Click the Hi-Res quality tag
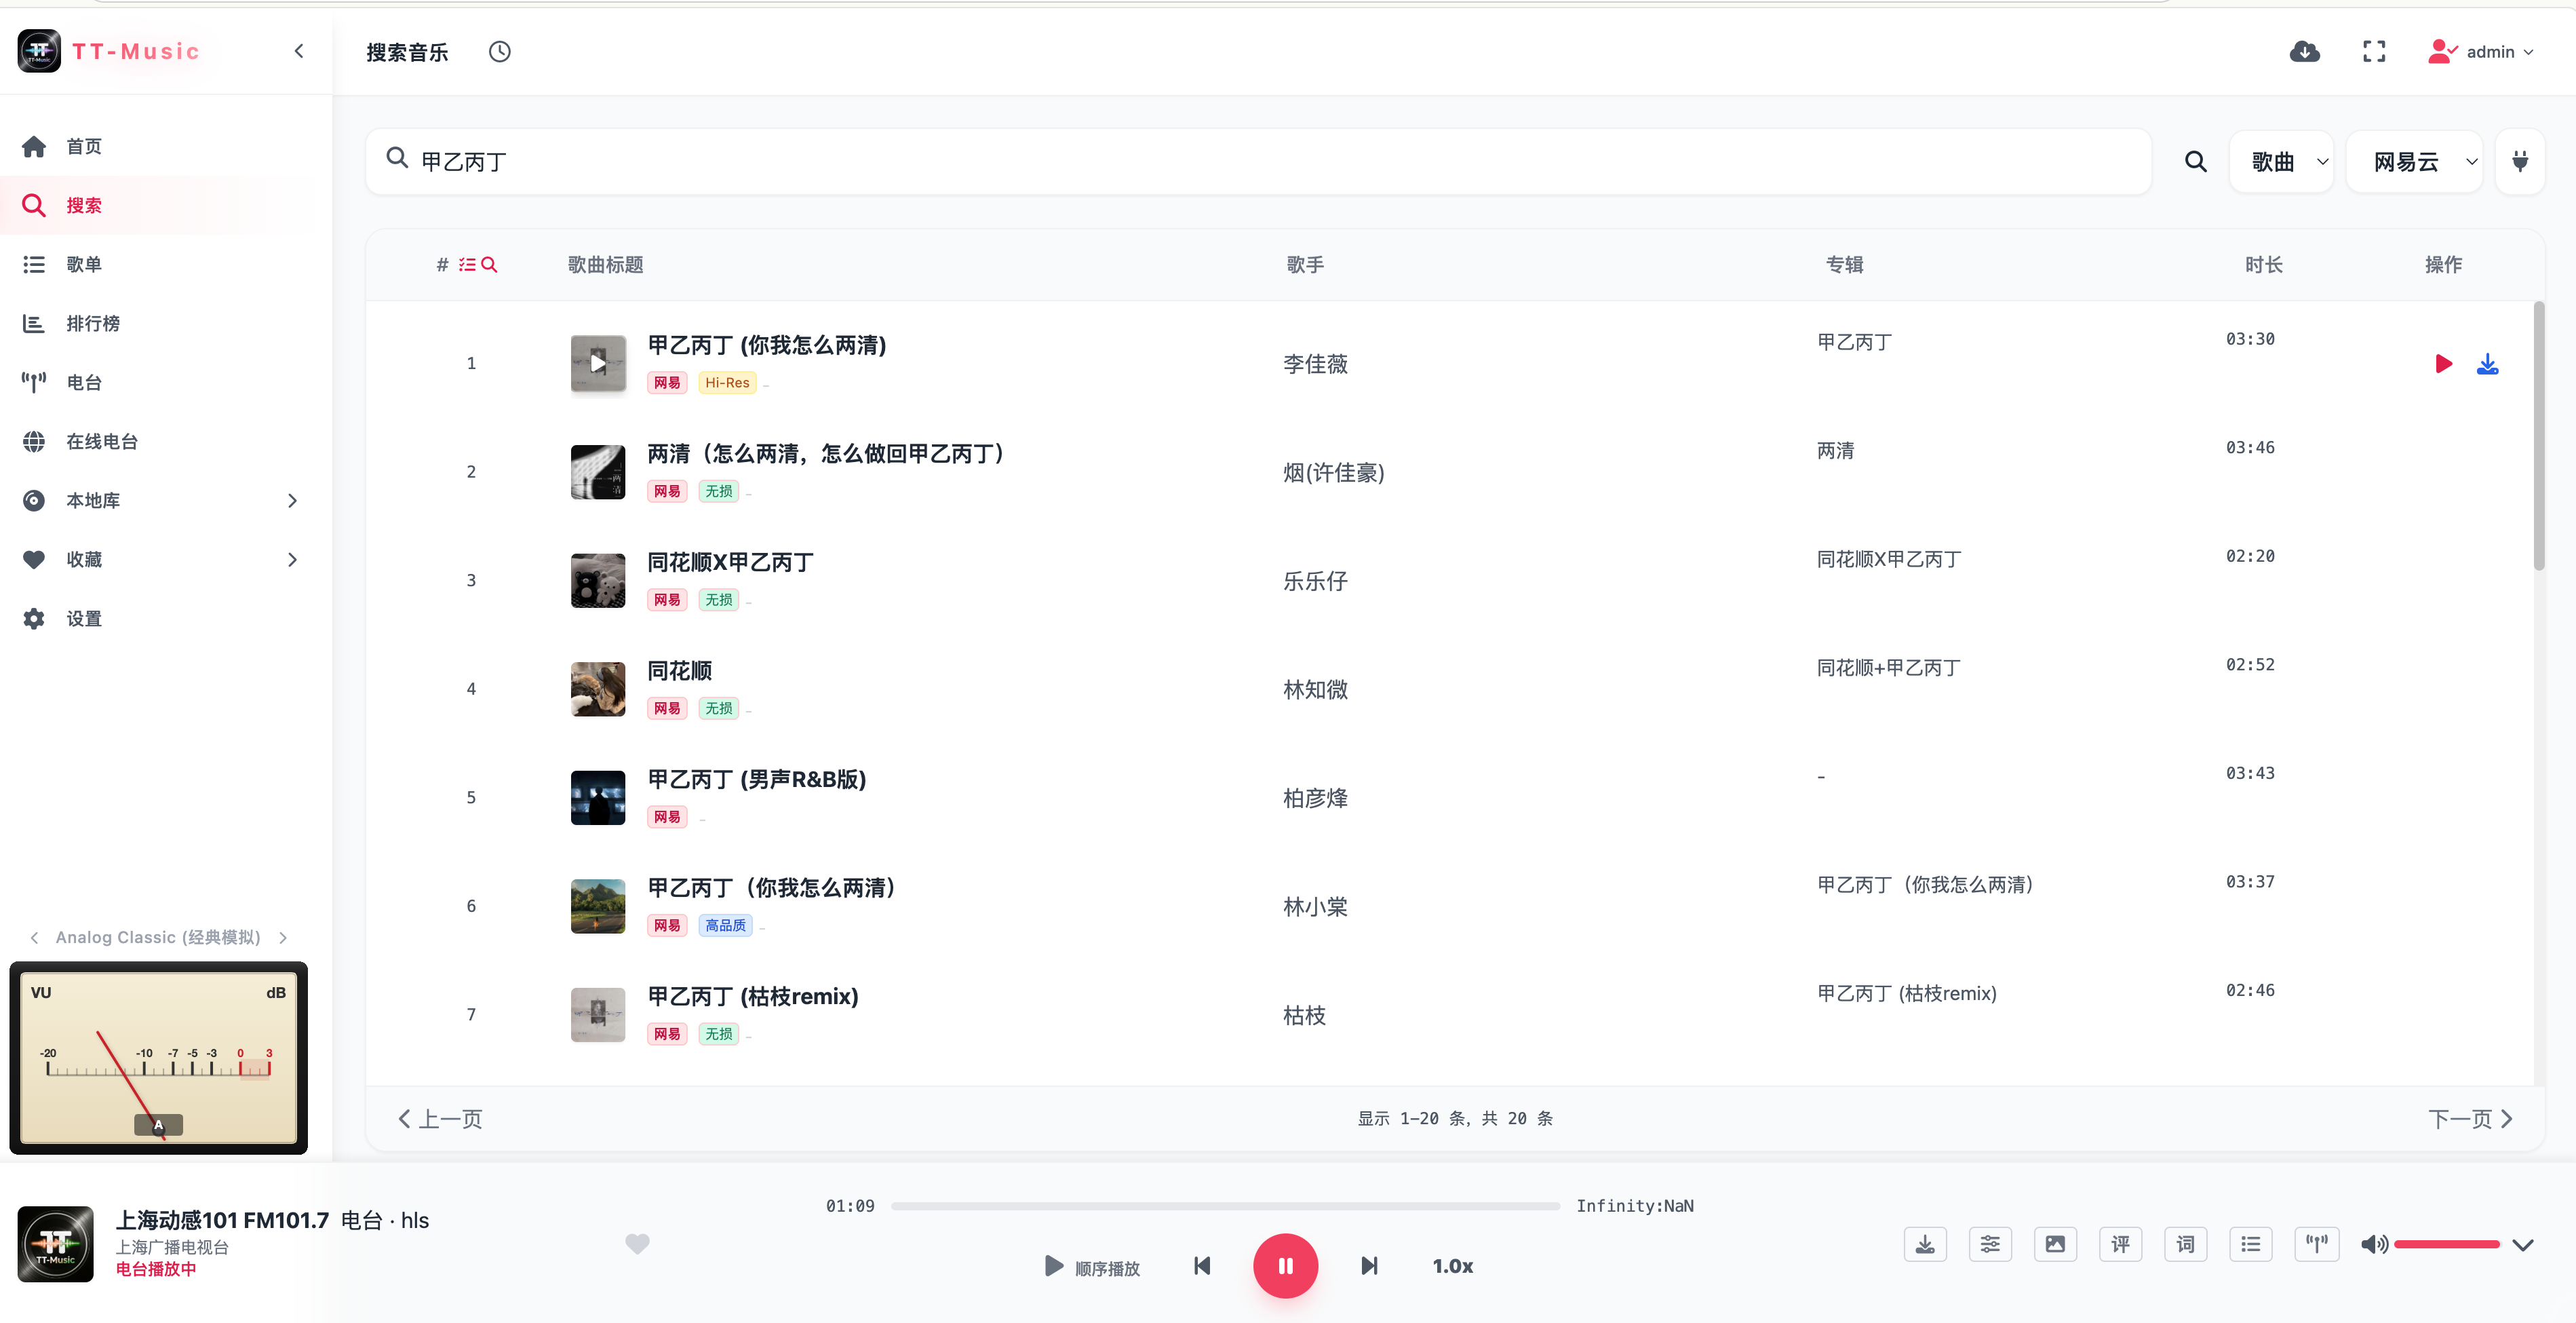2576x1323 pixels. click(x=727, y=382)
